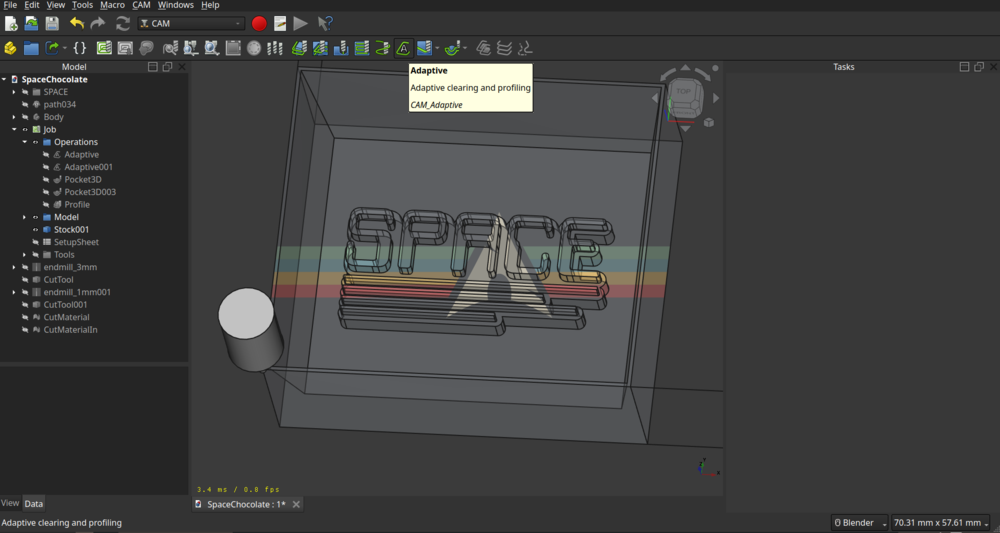Viewport: 1000px width, 533px height.
Task: Open the Macro menu
Action: point(112,5)
